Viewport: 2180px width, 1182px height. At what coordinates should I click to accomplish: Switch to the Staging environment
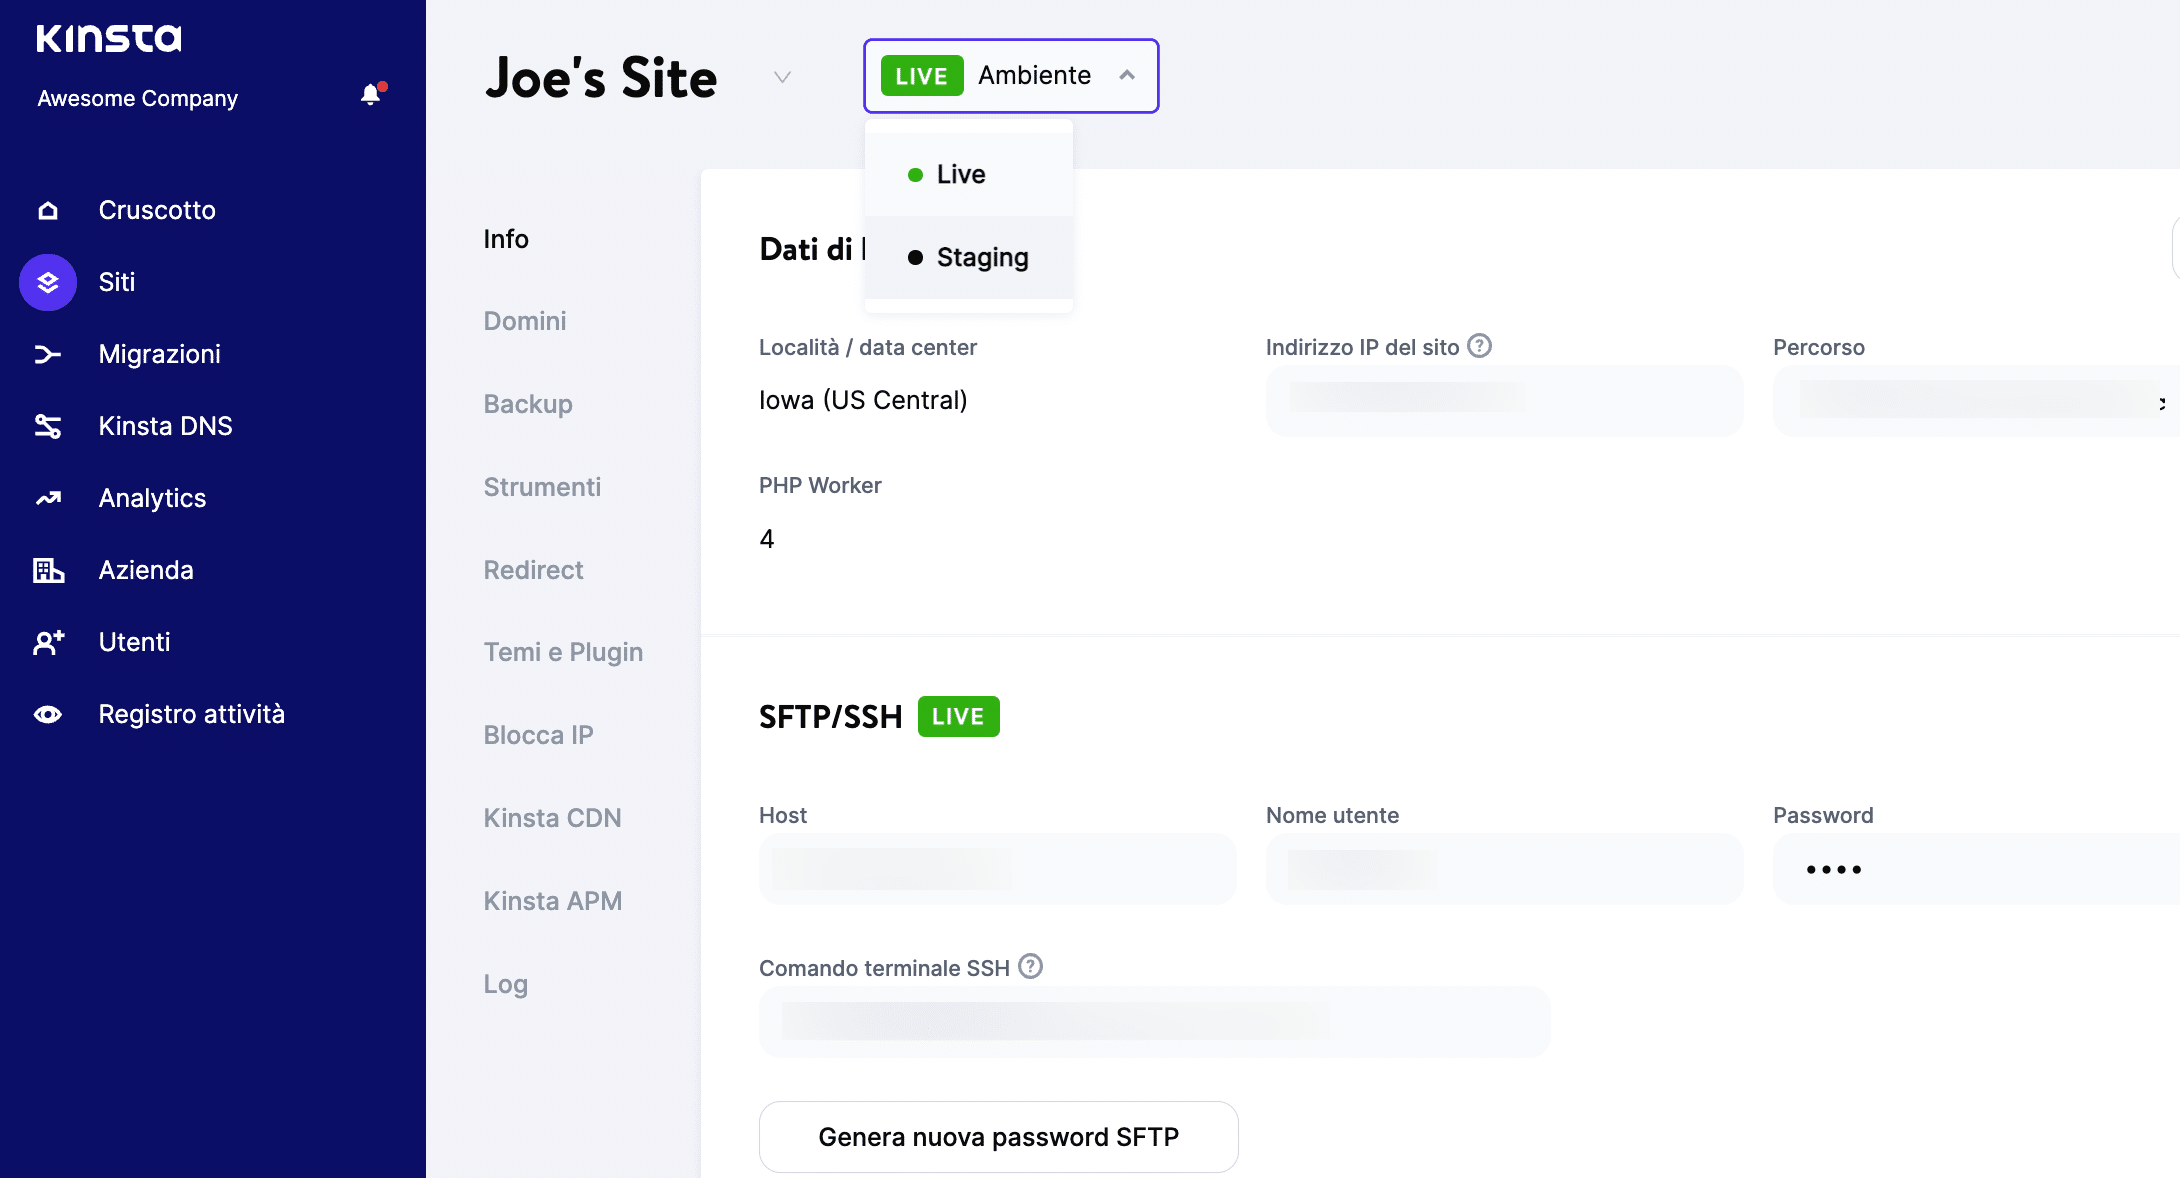click(981, 257)
